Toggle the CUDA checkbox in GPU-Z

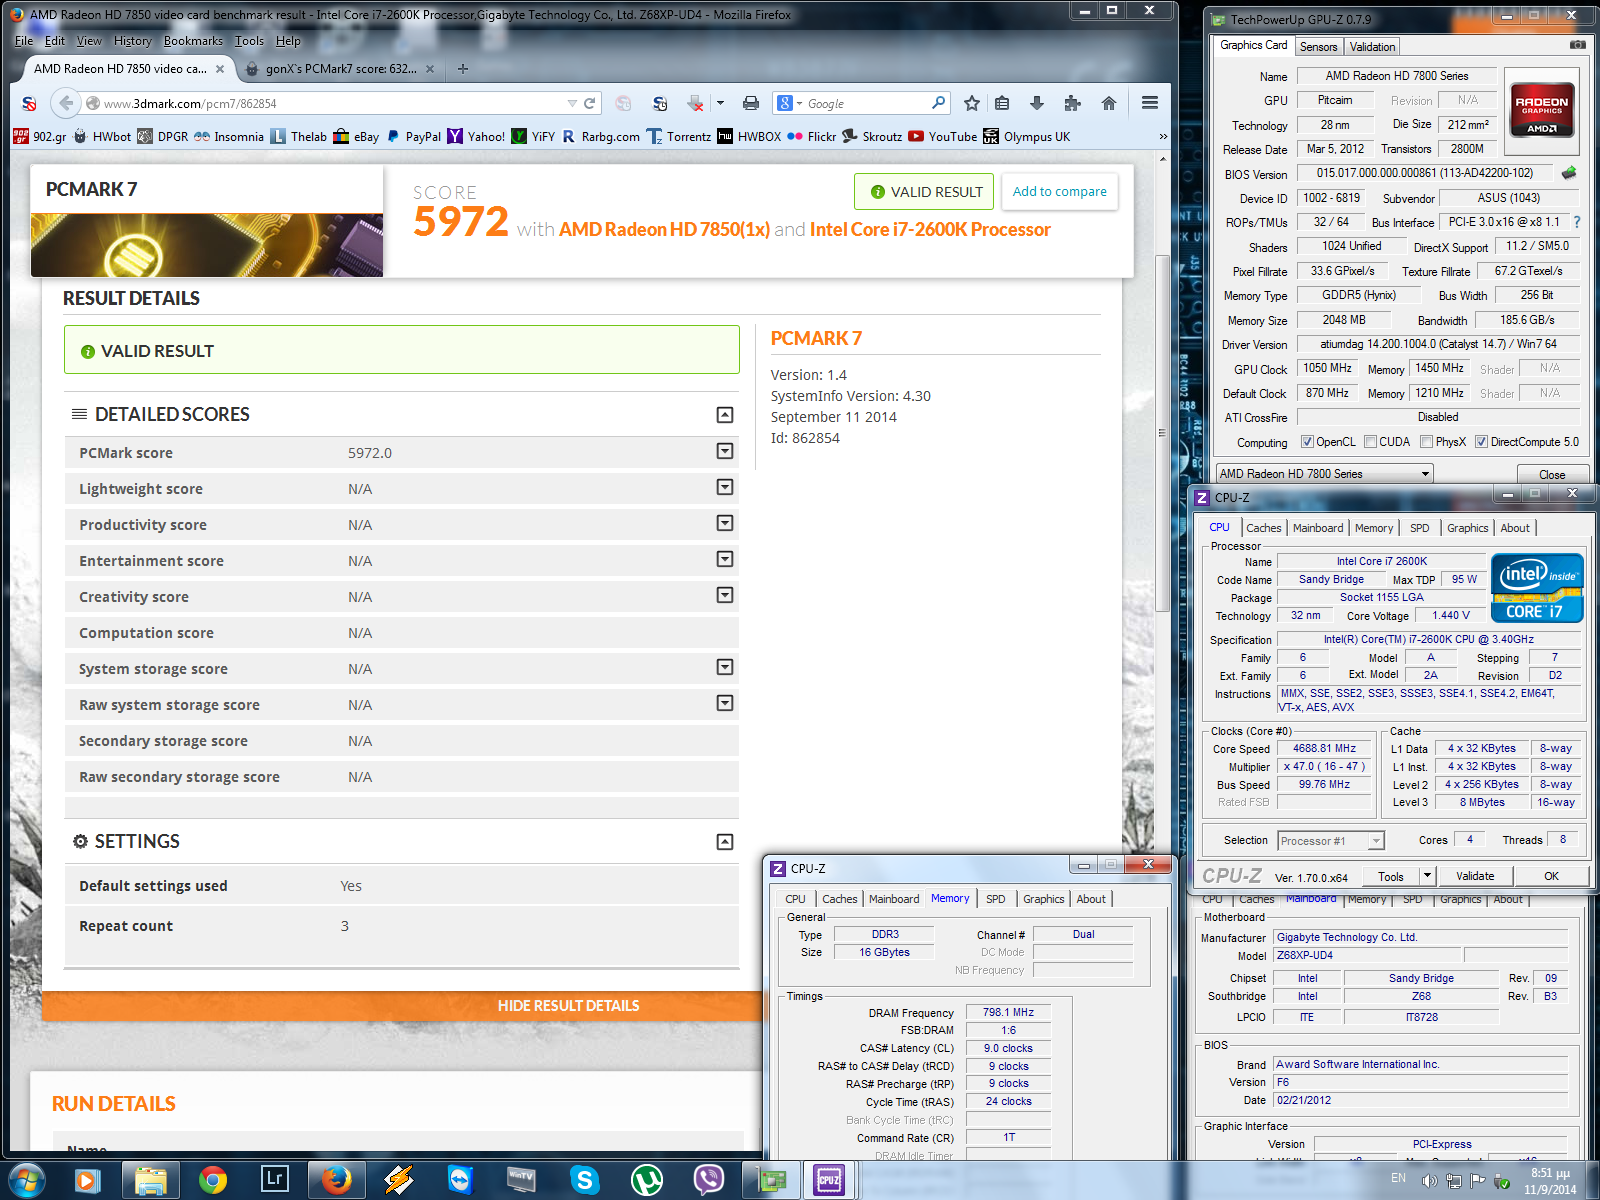tap(1370, 442)
